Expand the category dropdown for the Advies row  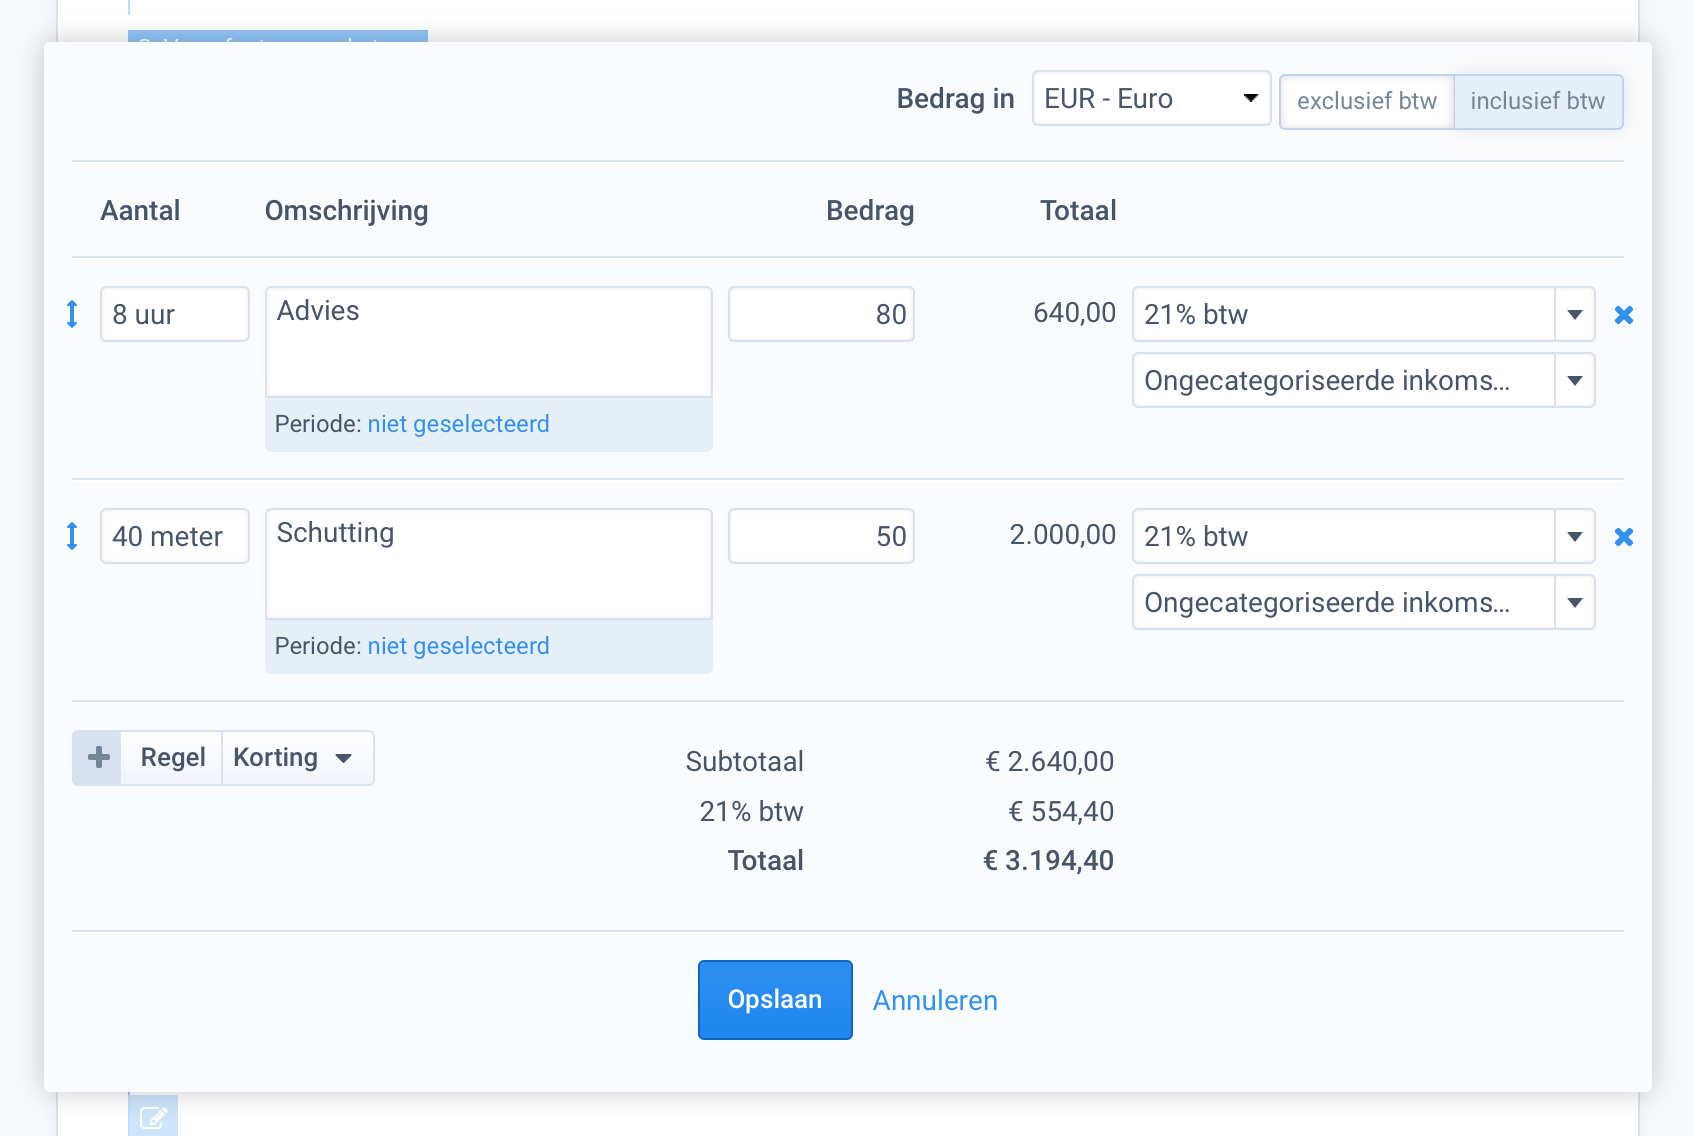[x=1574, y=381]
